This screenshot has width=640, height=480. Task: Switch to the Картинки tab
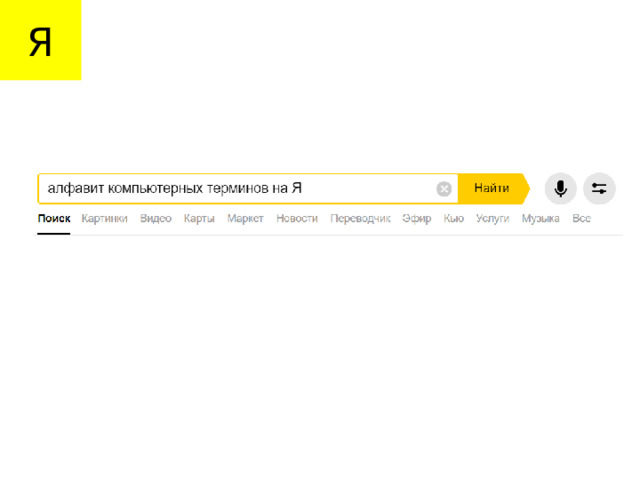tap(104, 219)
